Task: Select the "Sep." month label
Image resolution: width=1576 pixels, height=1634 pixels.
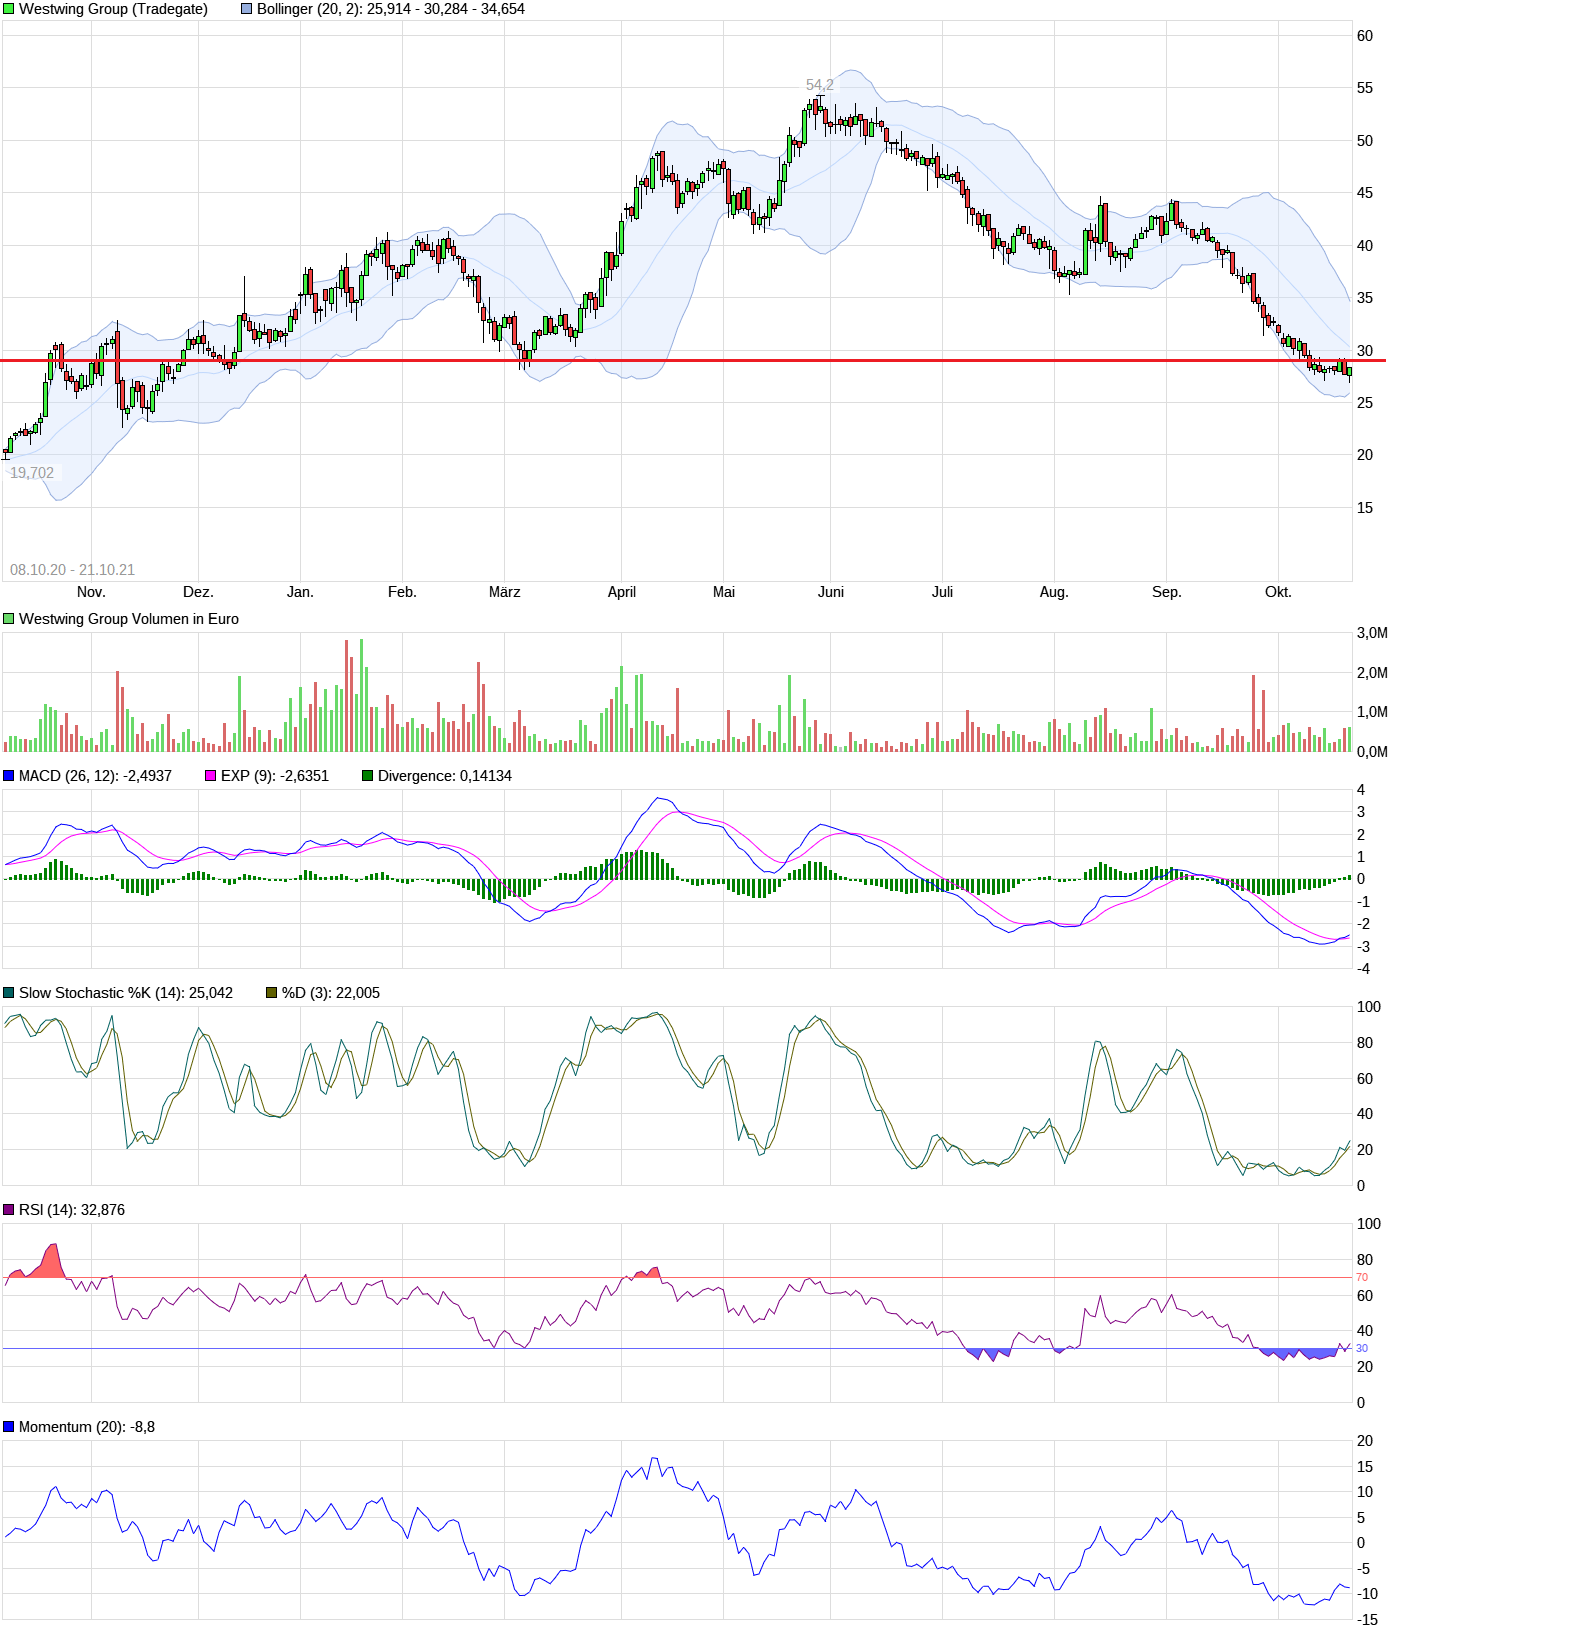Action: pos(1167,592)
